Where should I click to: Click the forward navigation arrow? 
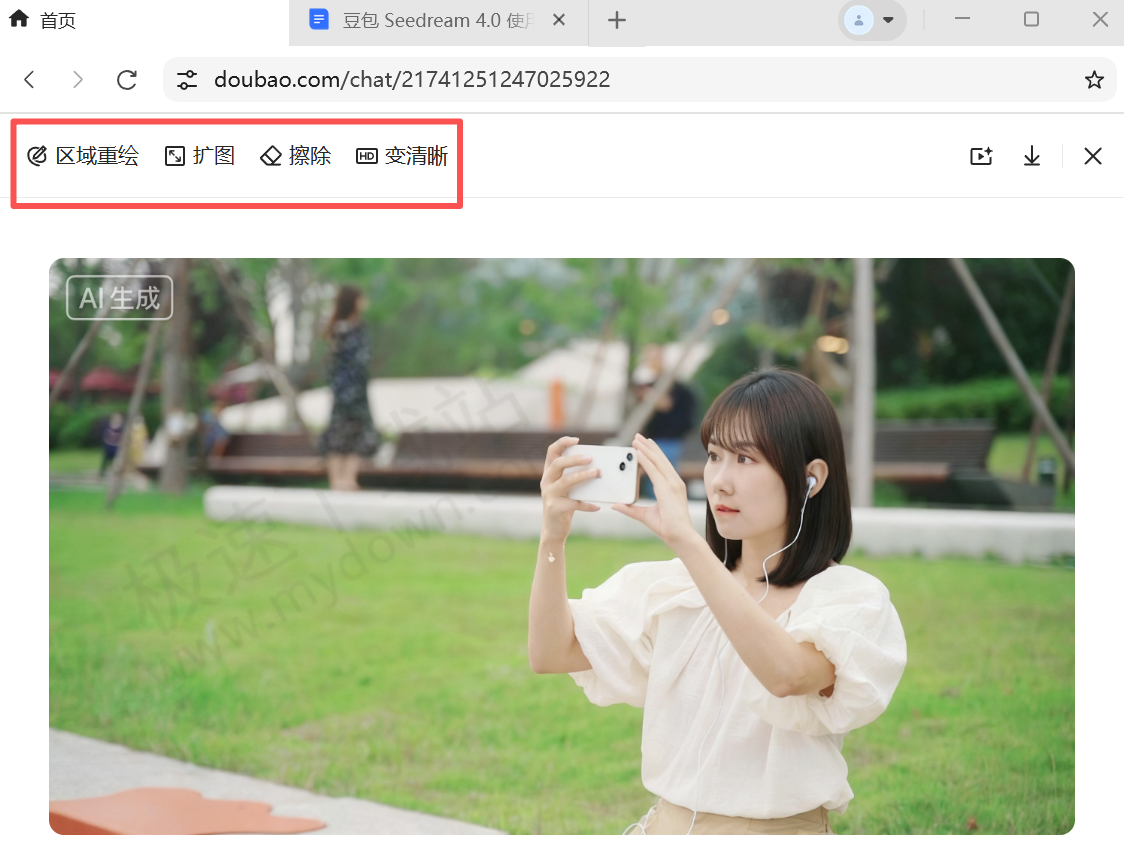(x=78, y=79)
